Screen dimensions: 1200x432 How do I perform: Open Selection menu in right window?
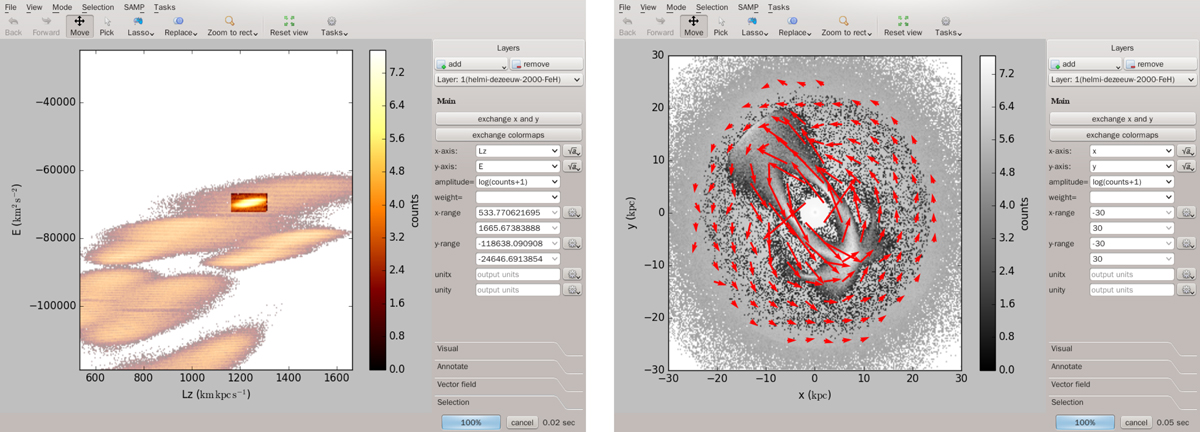click(x=712, y=7)
